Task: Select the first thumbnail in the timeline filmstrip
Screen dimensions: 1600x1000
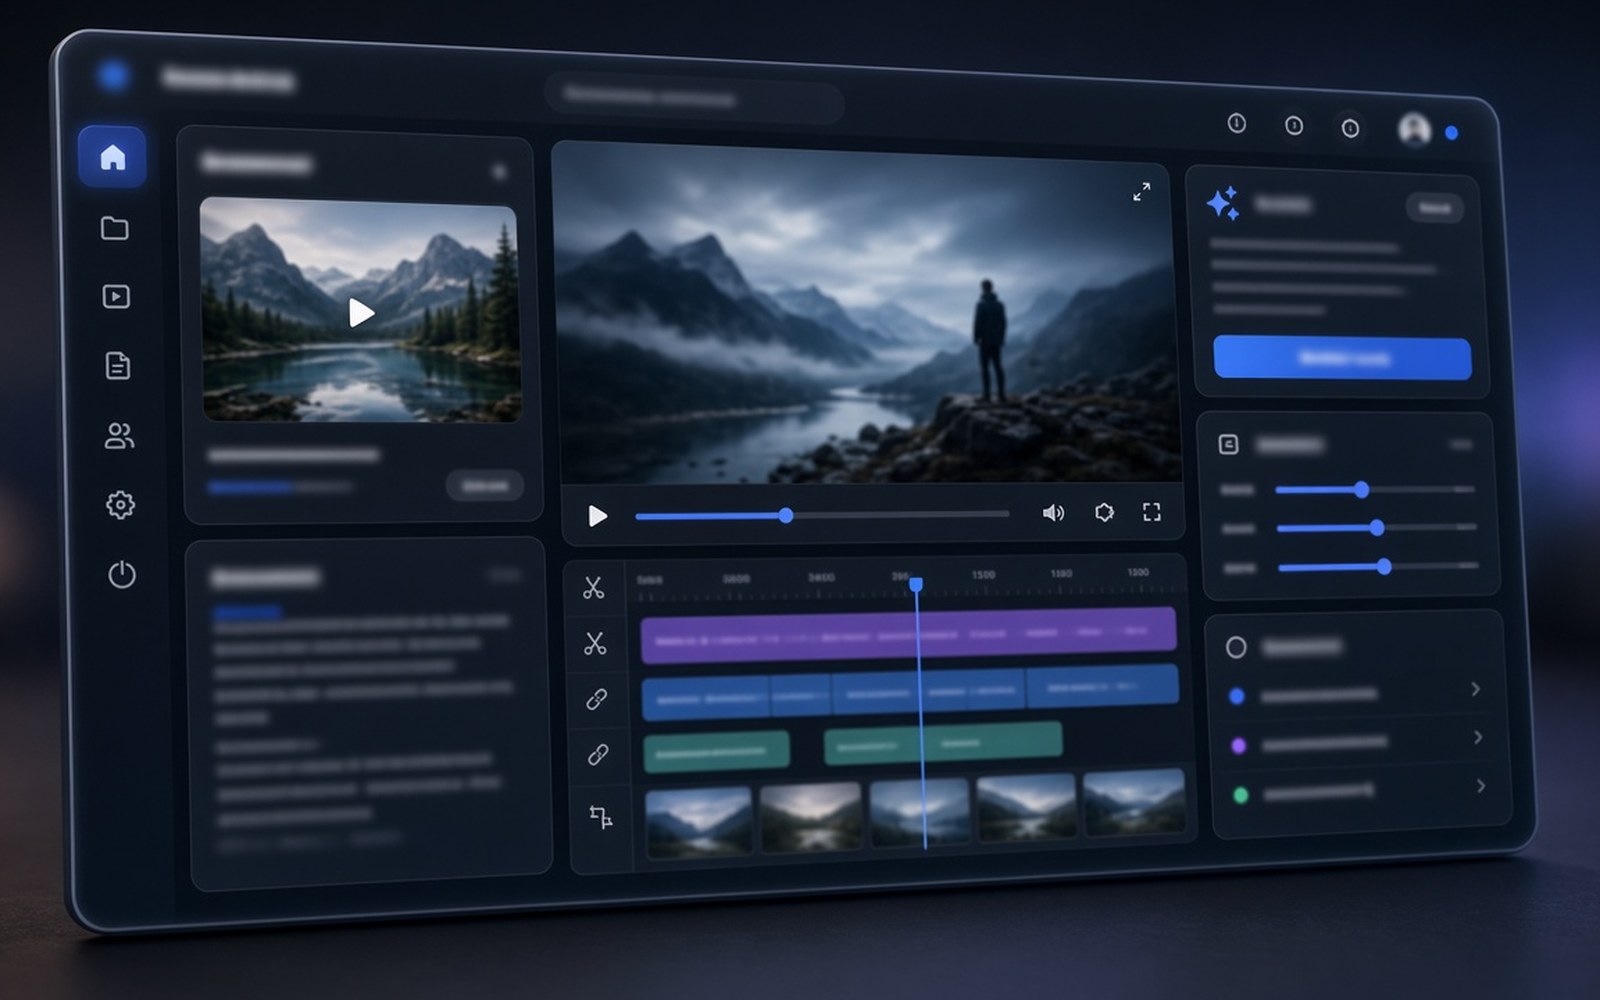Action: click(x=699, y=823)
